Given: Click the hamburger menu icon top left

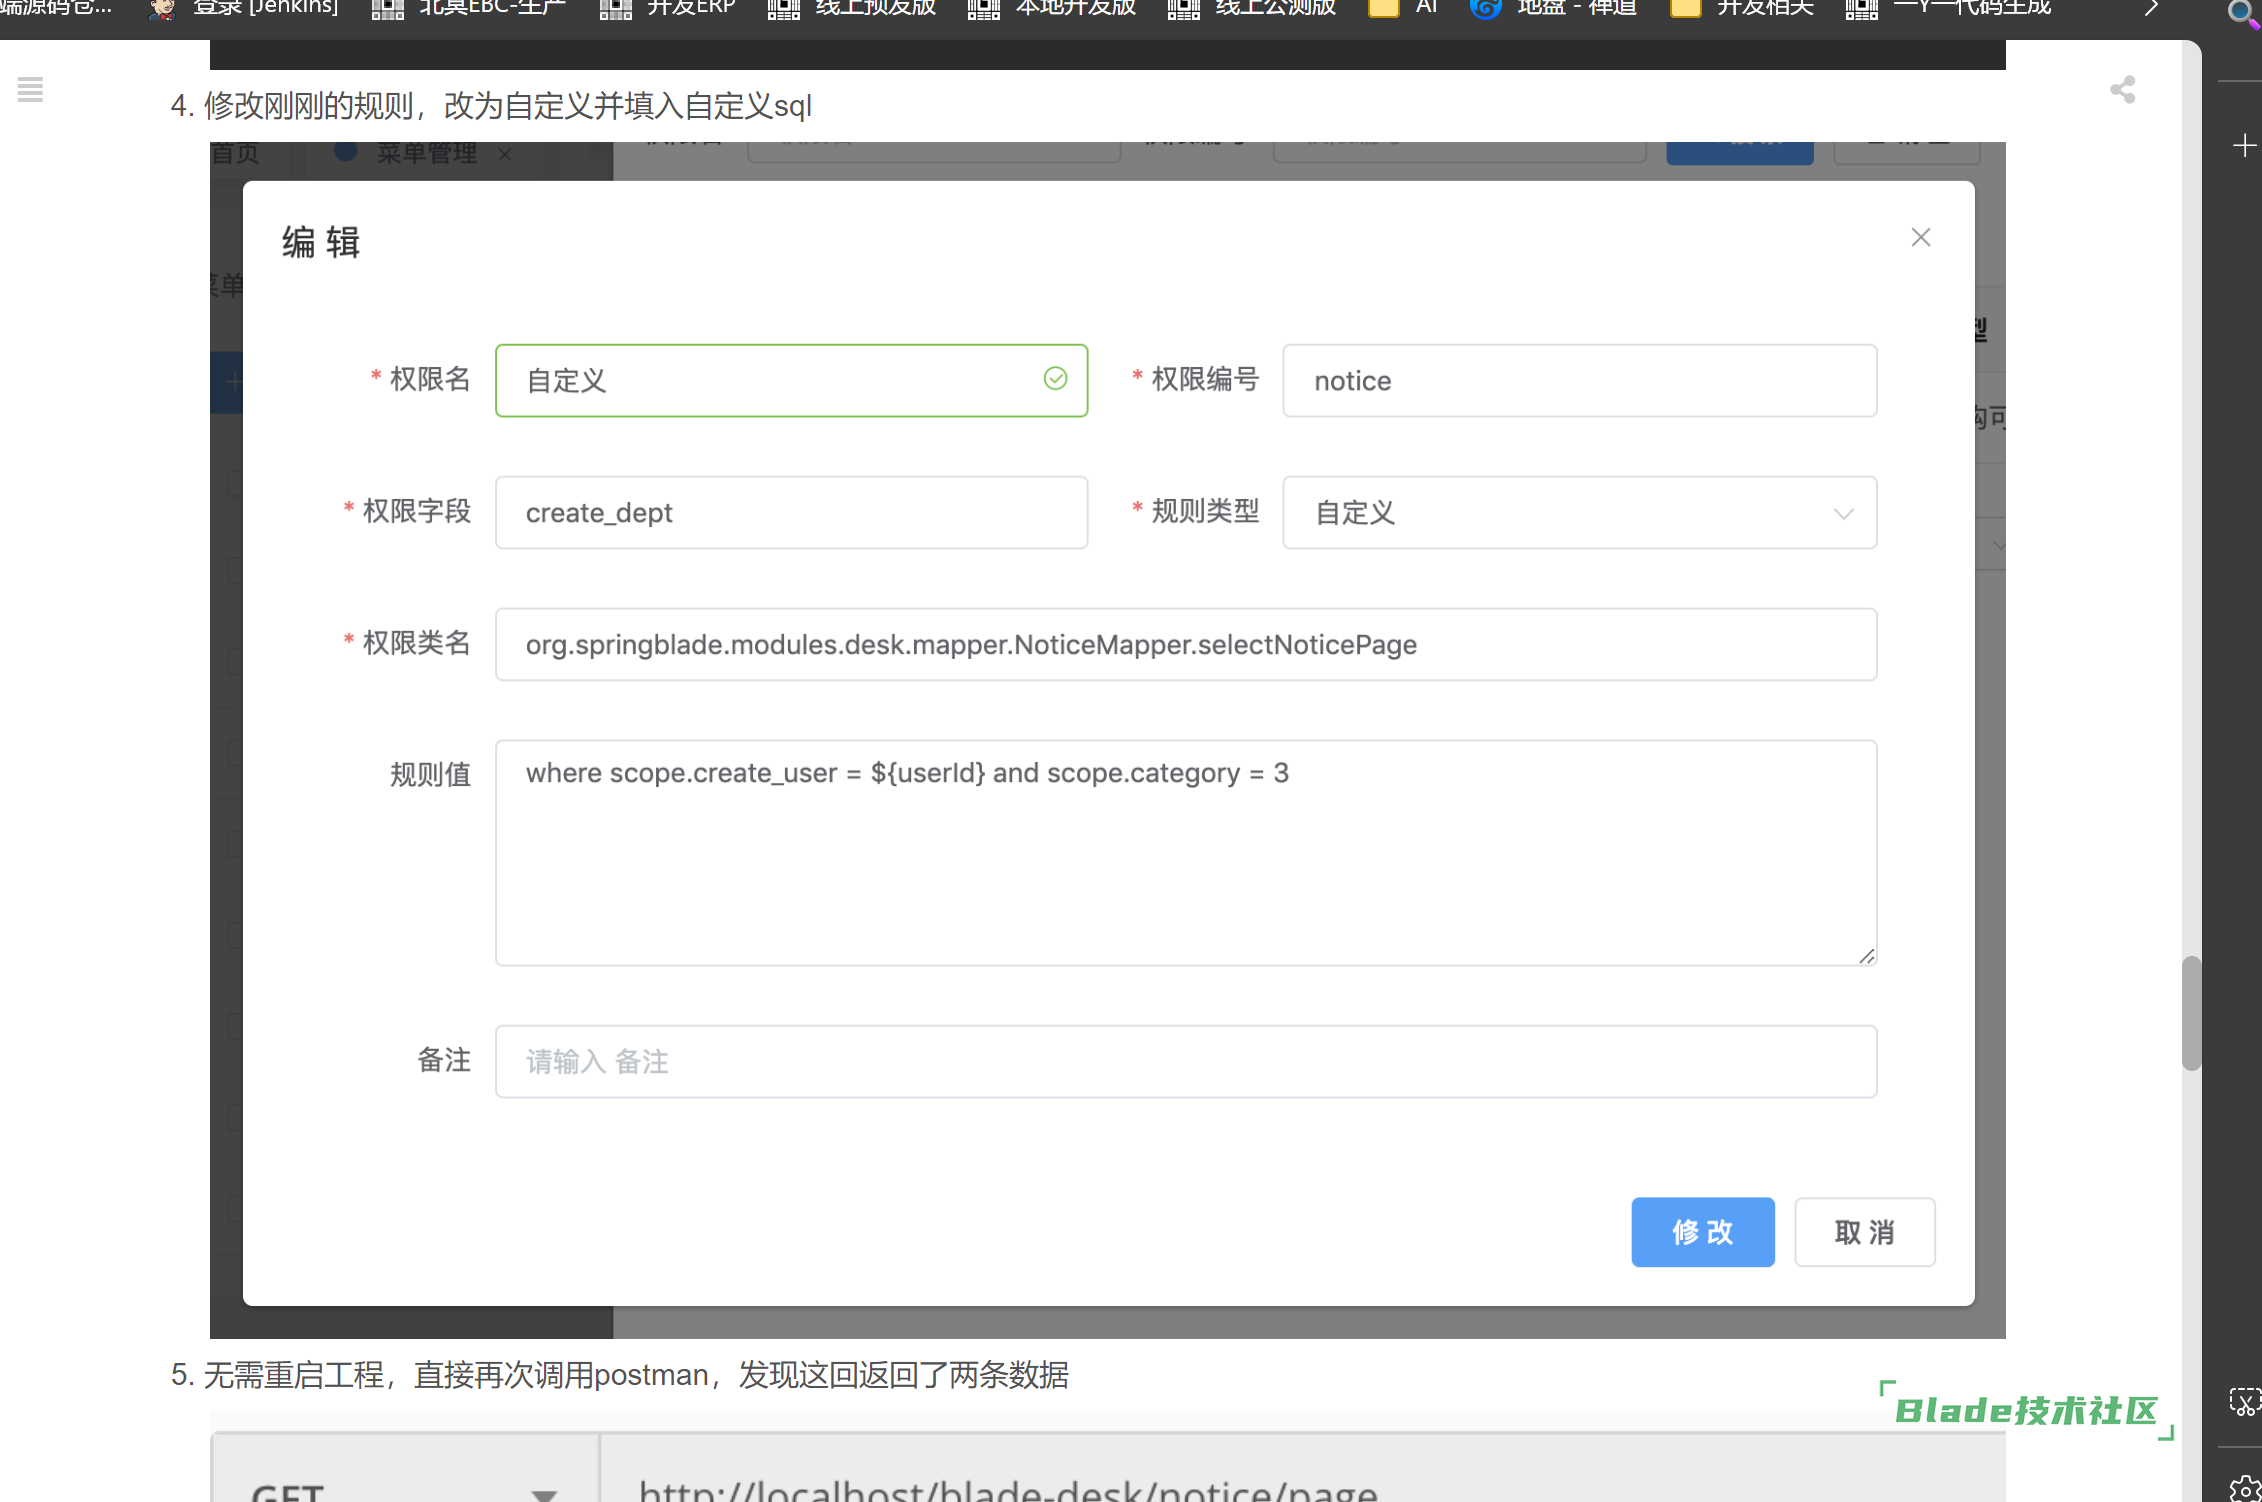Looking at the screenshot, I should pyautogui.click(x=30, y=90).
